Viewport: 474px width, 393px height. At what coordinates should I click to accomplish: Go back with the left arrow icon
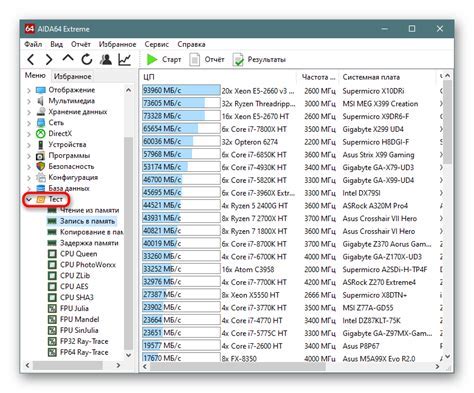pyautogui.click(x=31, y=60)
